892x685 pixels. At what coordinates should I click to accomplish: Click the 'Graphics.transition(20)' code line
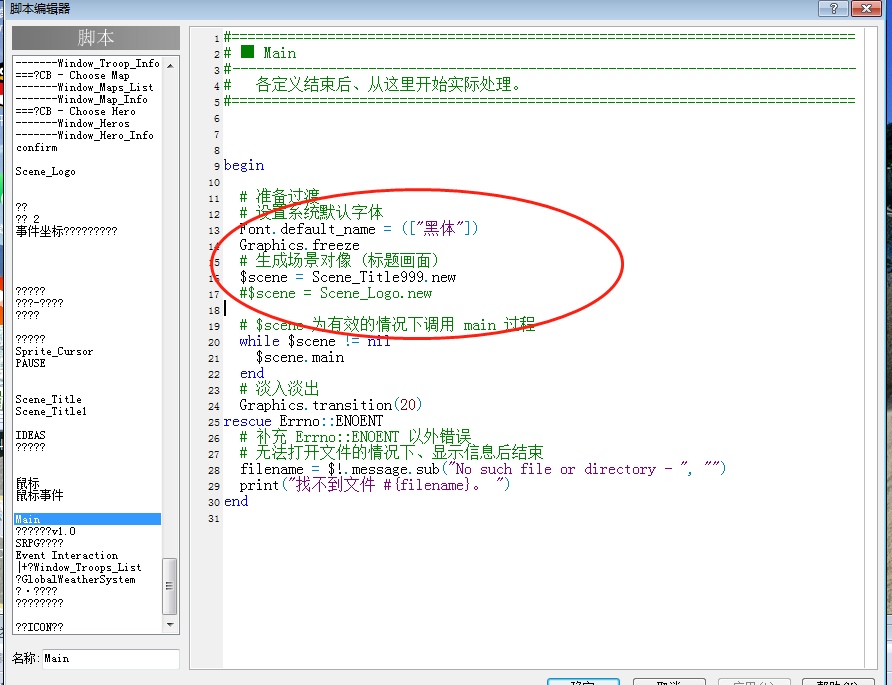click(x=331, y=405)
